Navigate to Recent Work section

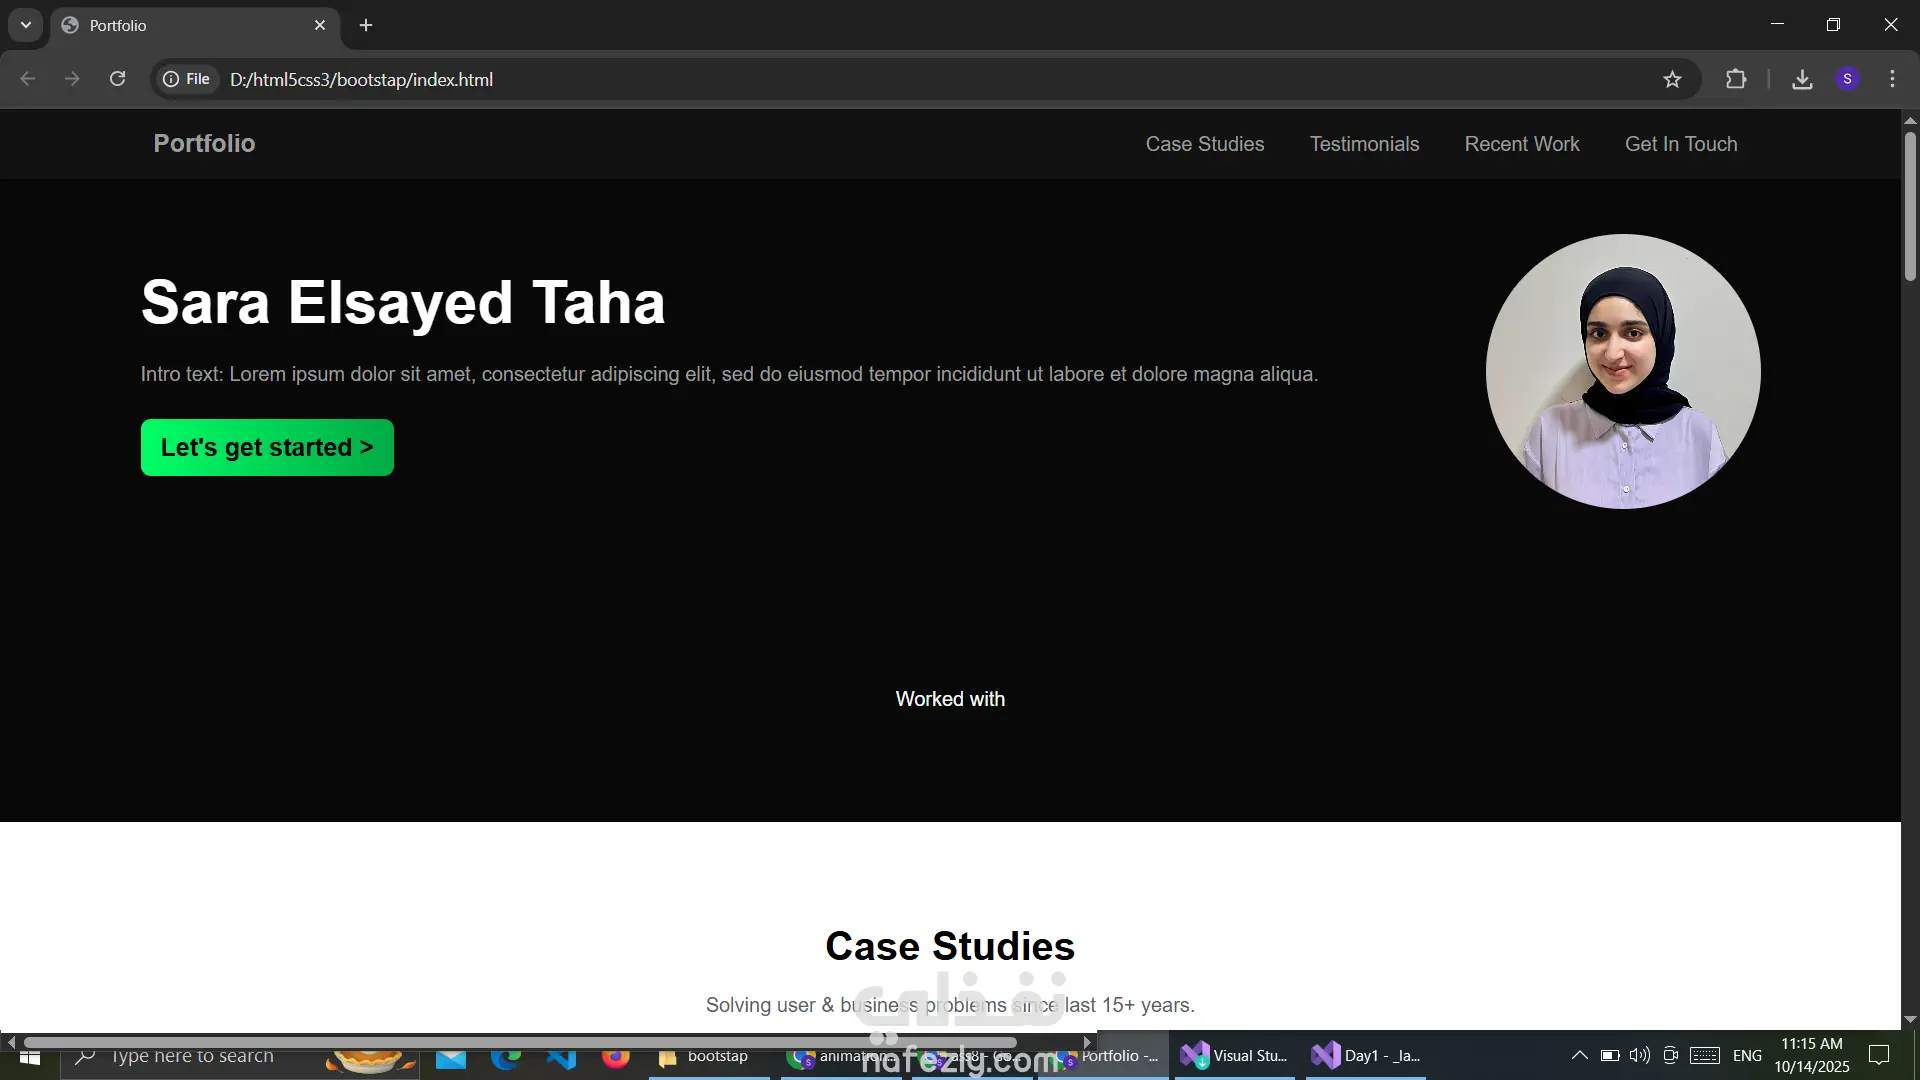(1521, 144)
